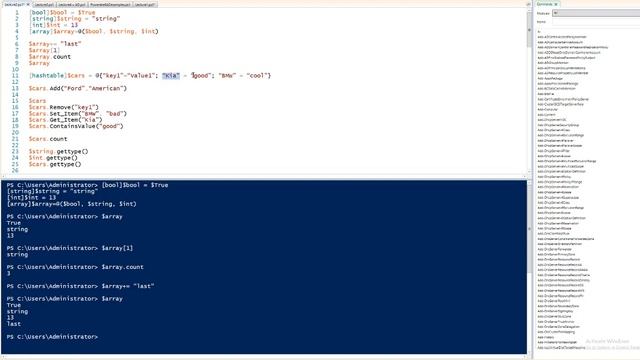The image size is (640, 360).
Task: Click script line [bool]$bool = $True
Action: [x=62, y=13]
